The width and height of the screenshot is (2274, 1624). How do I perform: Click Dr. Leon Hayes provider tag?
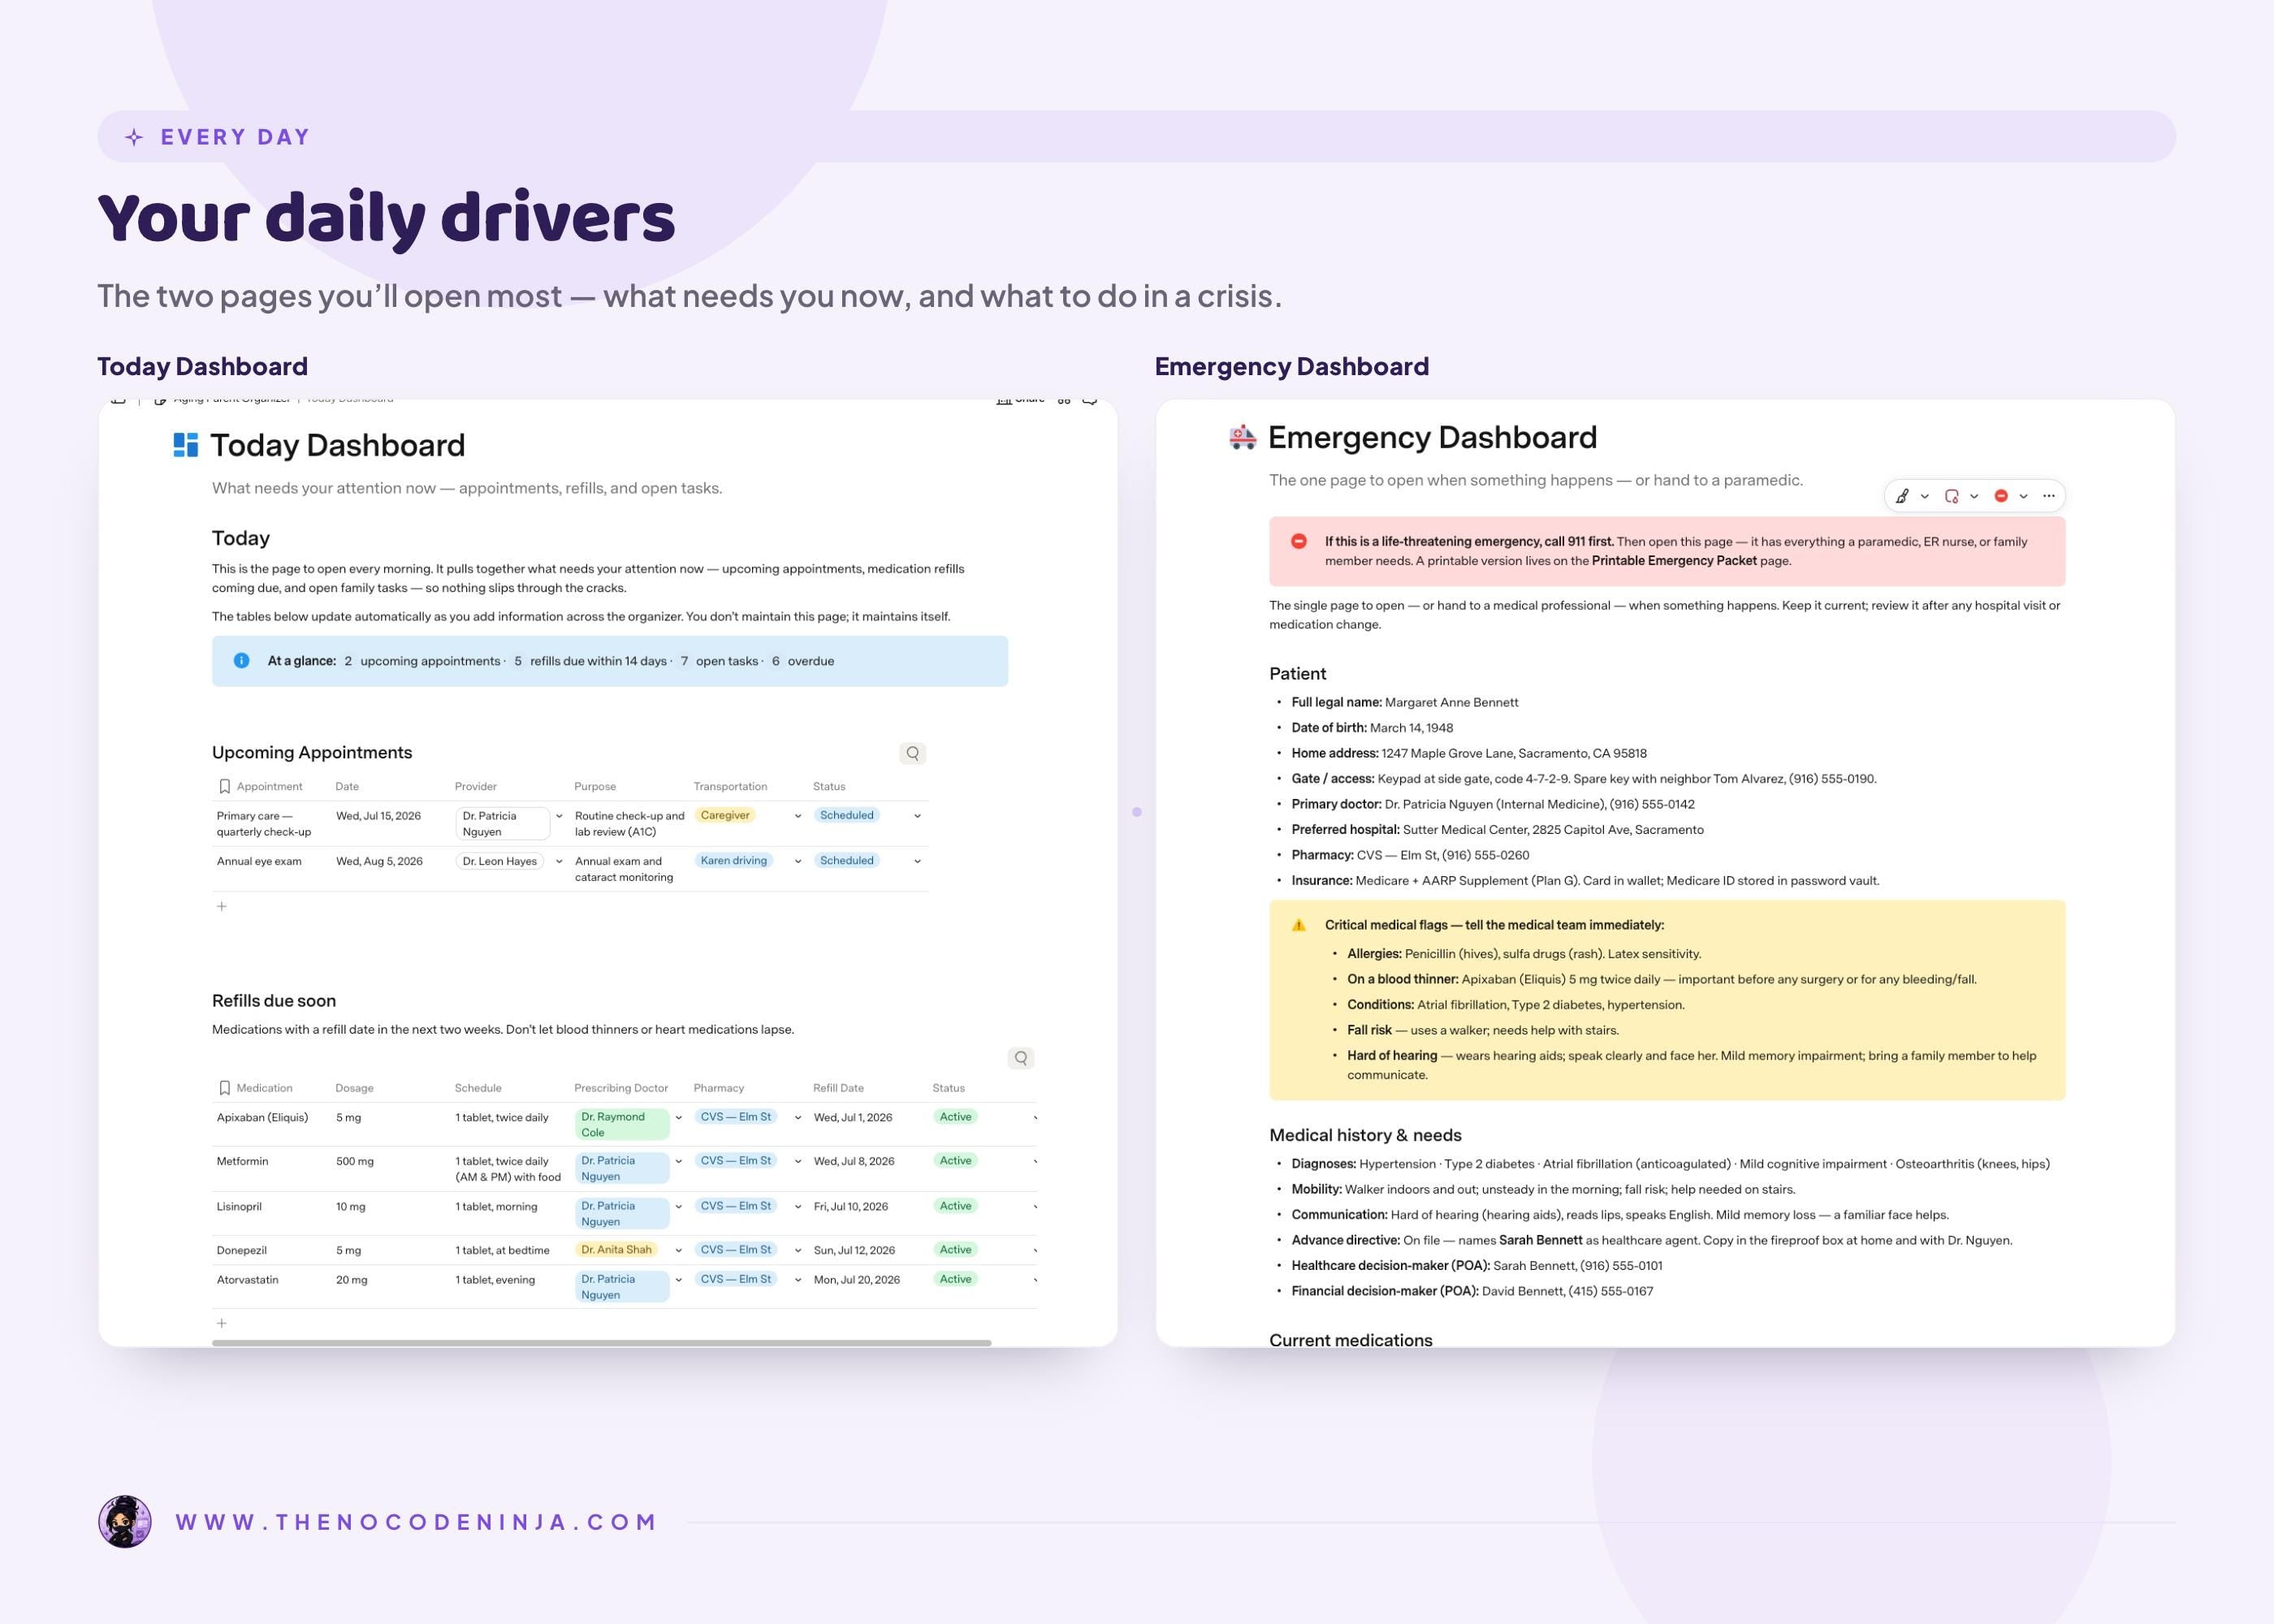pos(500,861)
